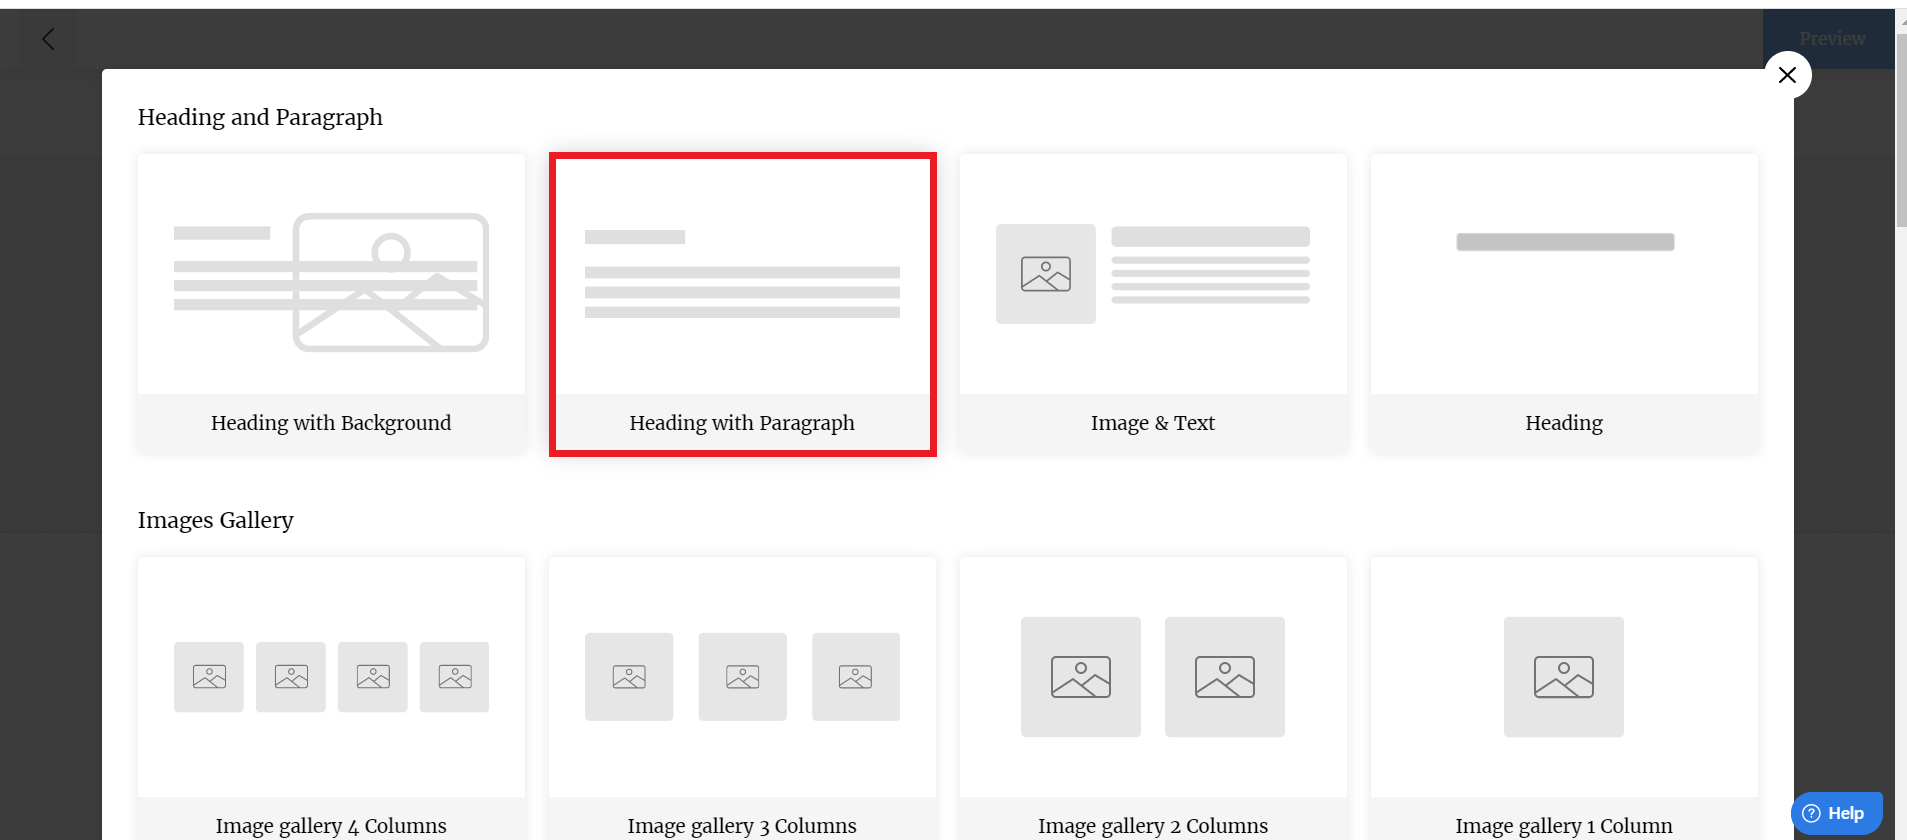Click the single image icon in 1 Column card

click(1564, 677)
